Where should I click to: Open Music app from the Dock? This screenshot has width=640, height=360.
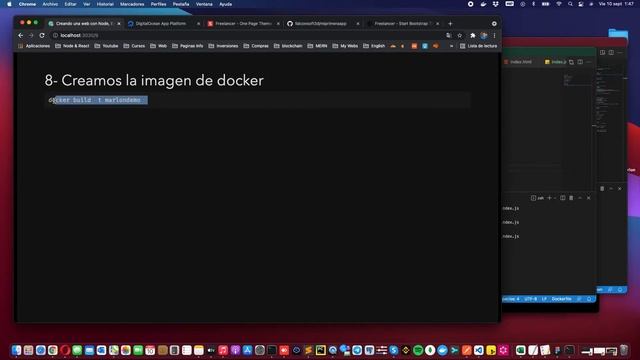[223, 350]
